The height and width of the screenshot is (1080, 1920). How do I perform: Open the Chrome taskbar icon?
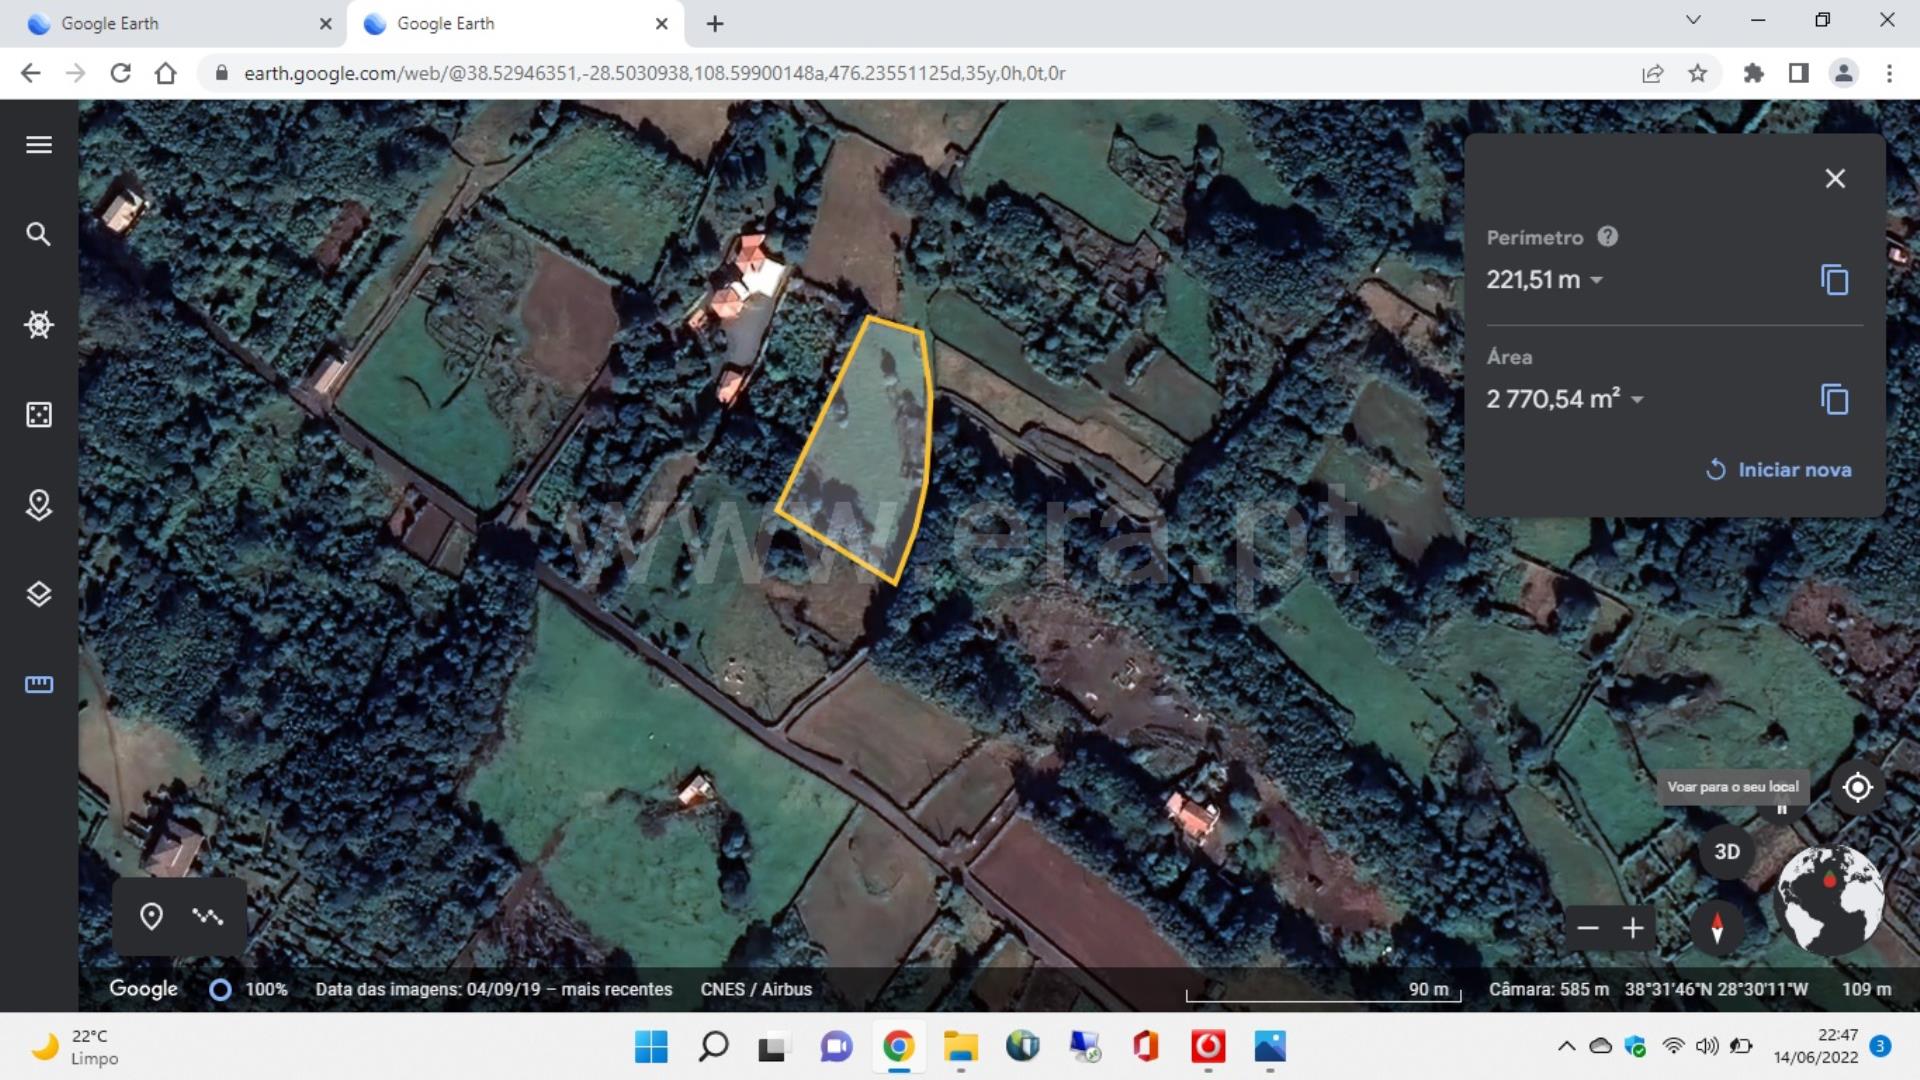(898, 1047)
